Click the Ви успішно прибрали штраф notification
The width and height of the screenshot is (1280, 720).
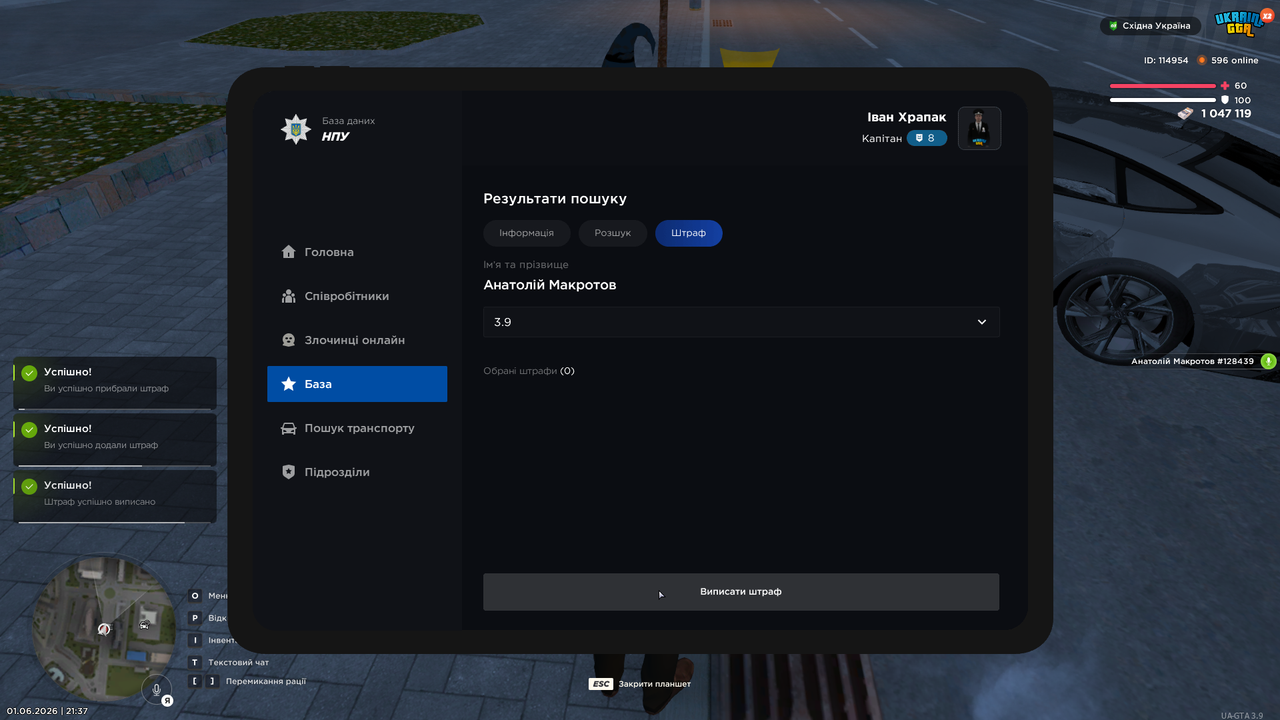click(x=115, y=383)
